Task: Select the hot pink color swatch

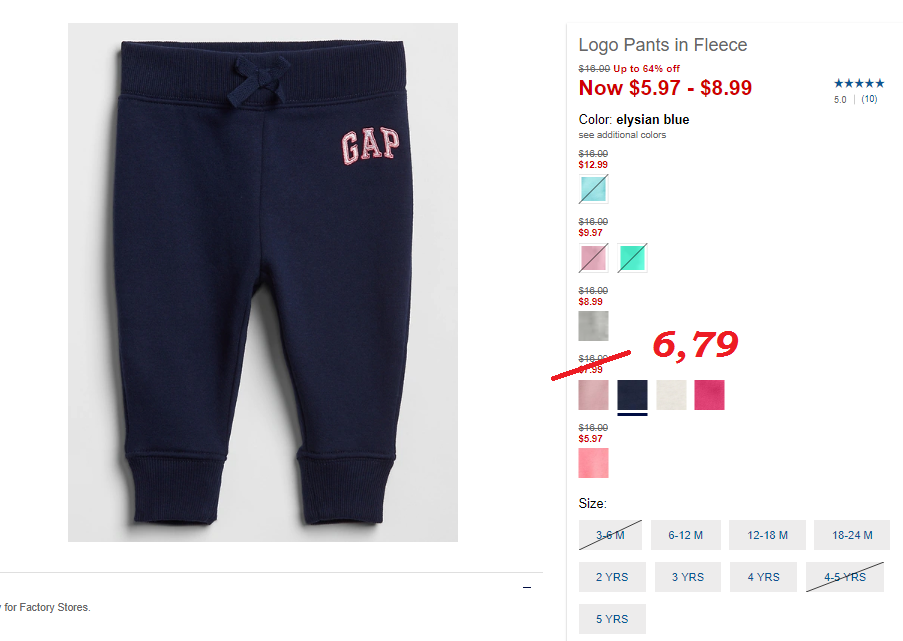Action: click(x=710, y=395)
